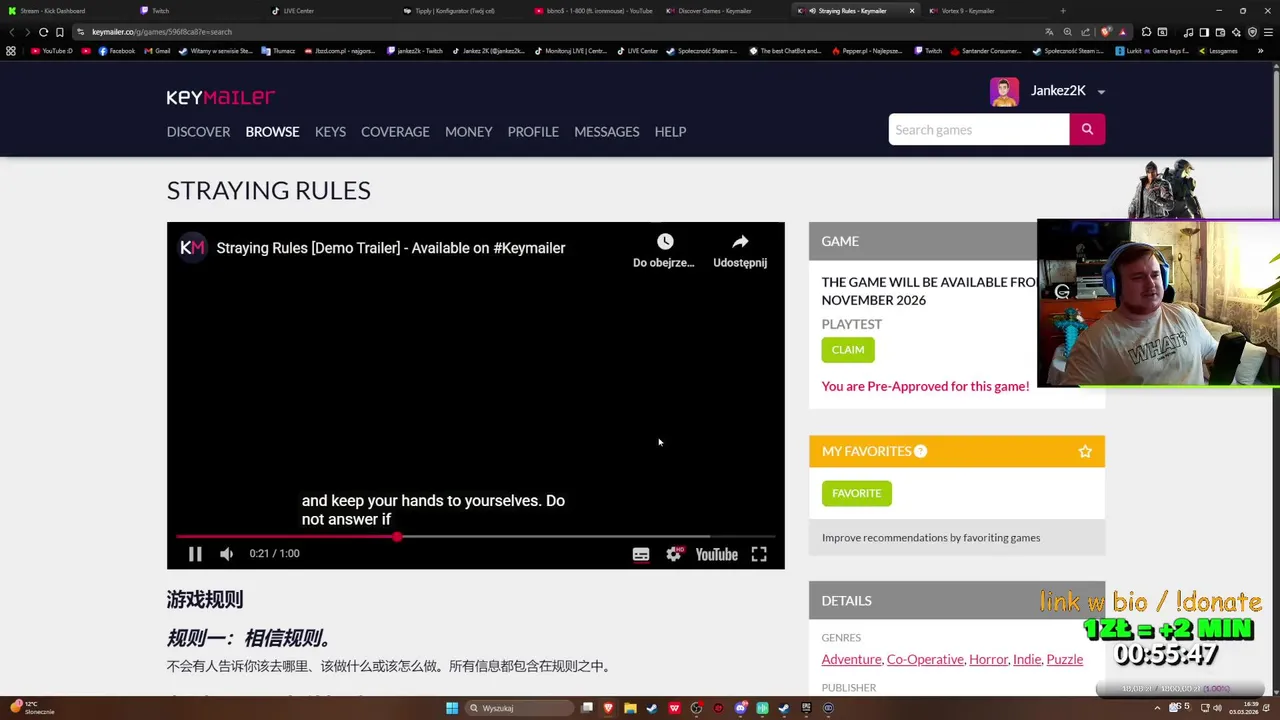Open the Gmail bookmark
Screen dimensions: 1280x720
(x=157, y=51)
